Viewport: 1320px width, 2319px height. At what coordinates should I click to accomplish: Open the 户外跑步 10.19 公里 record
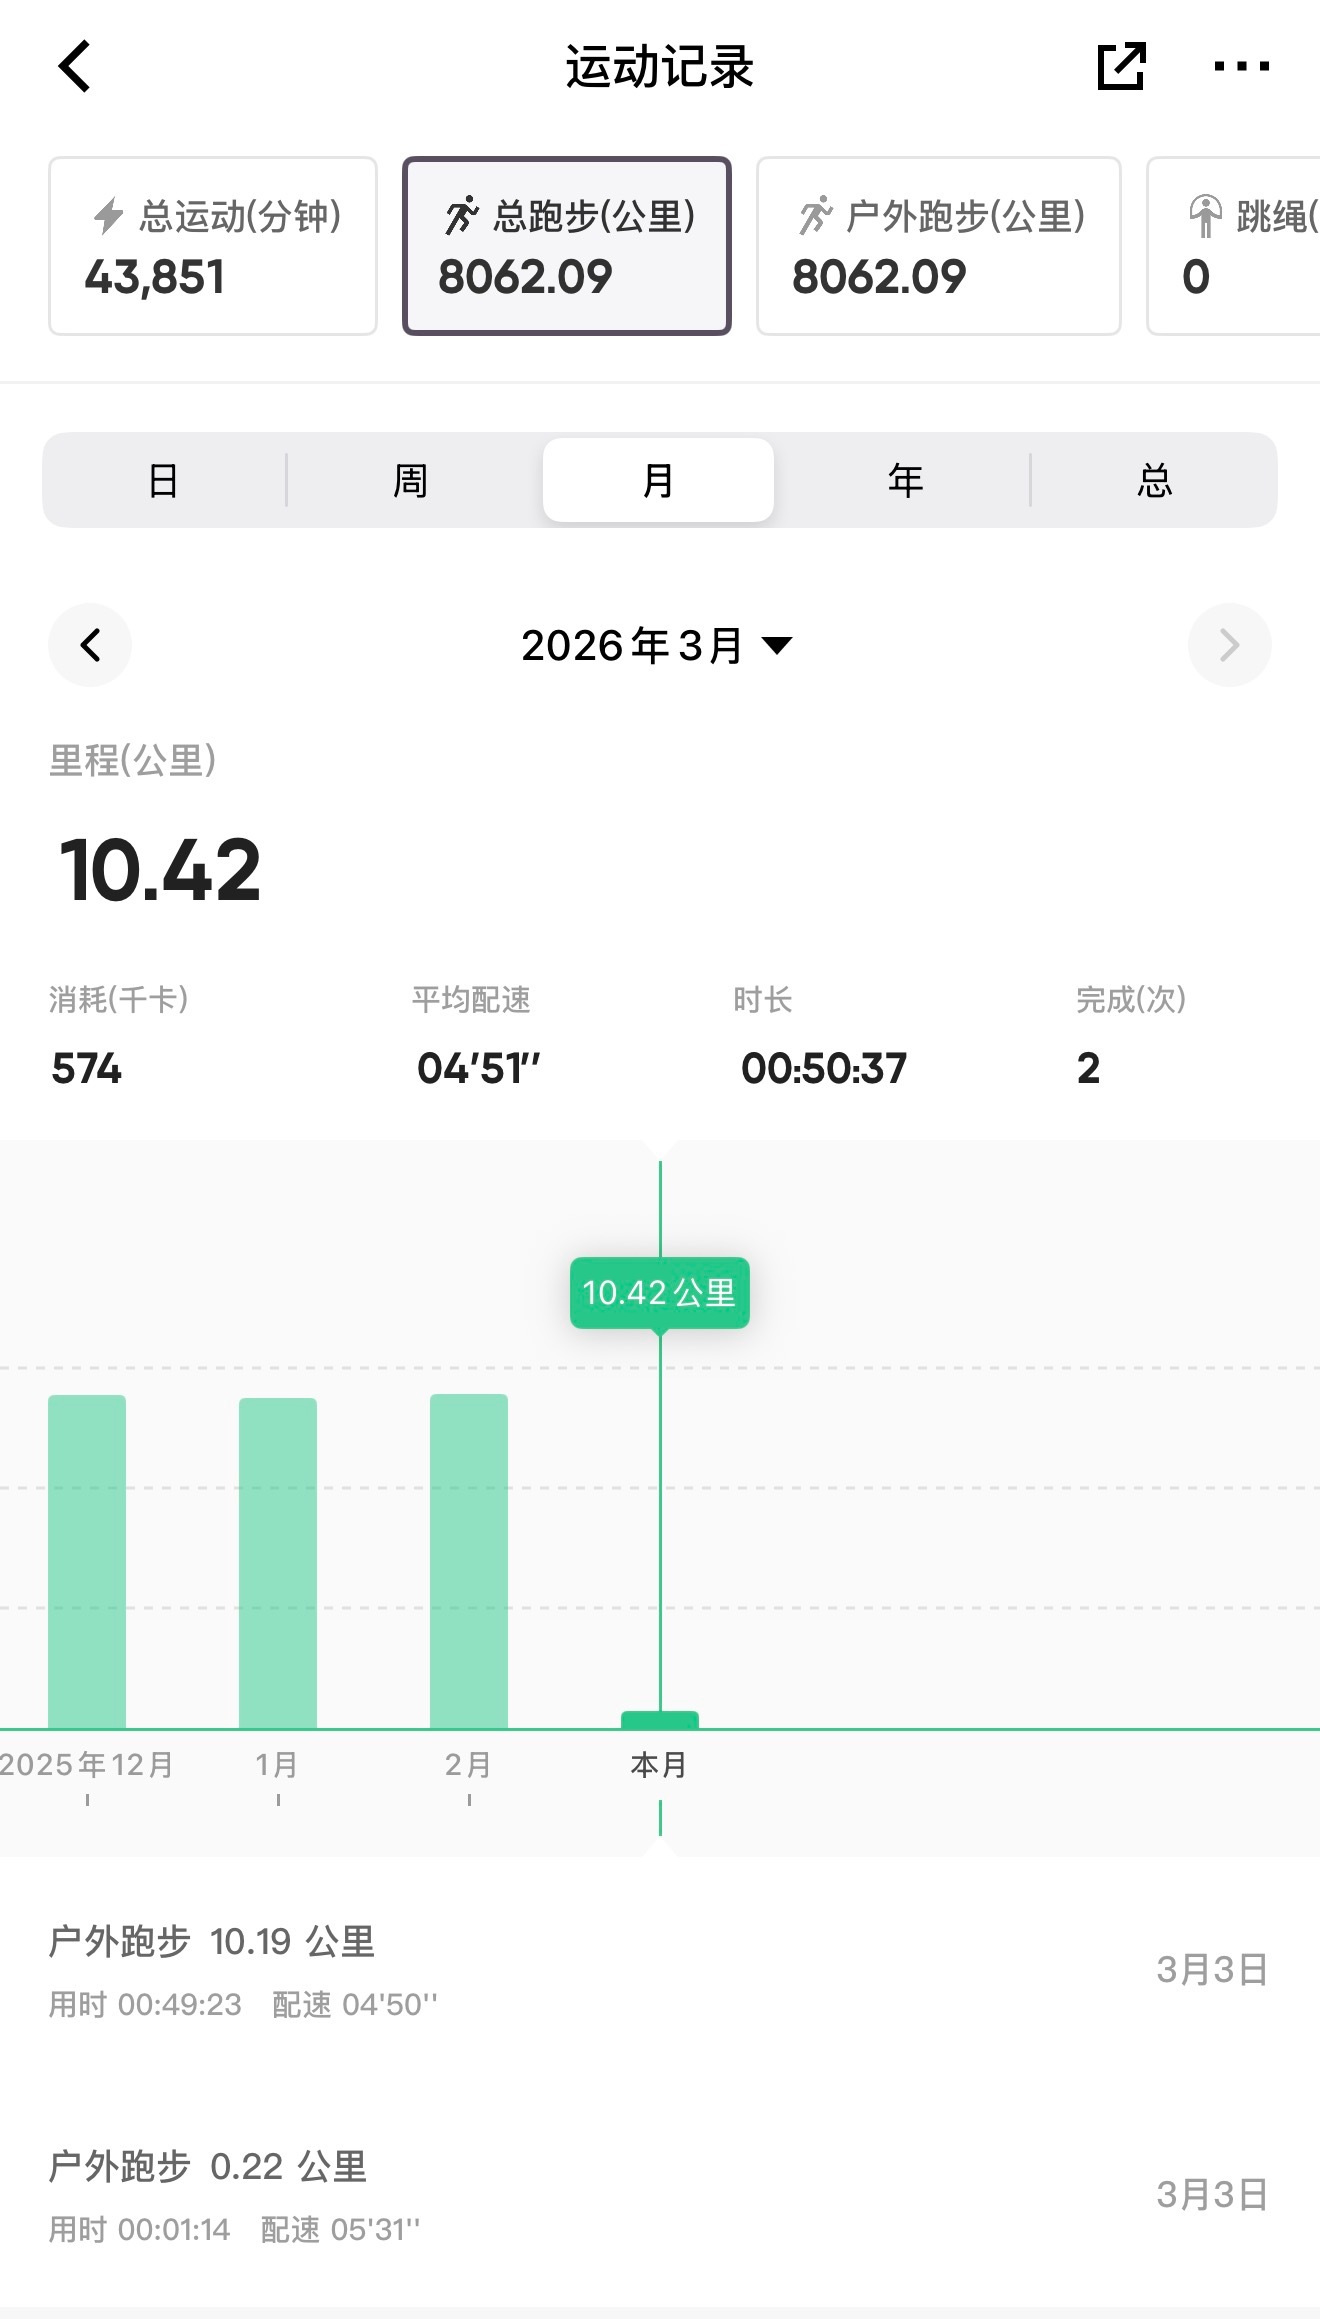(660, 1970)
